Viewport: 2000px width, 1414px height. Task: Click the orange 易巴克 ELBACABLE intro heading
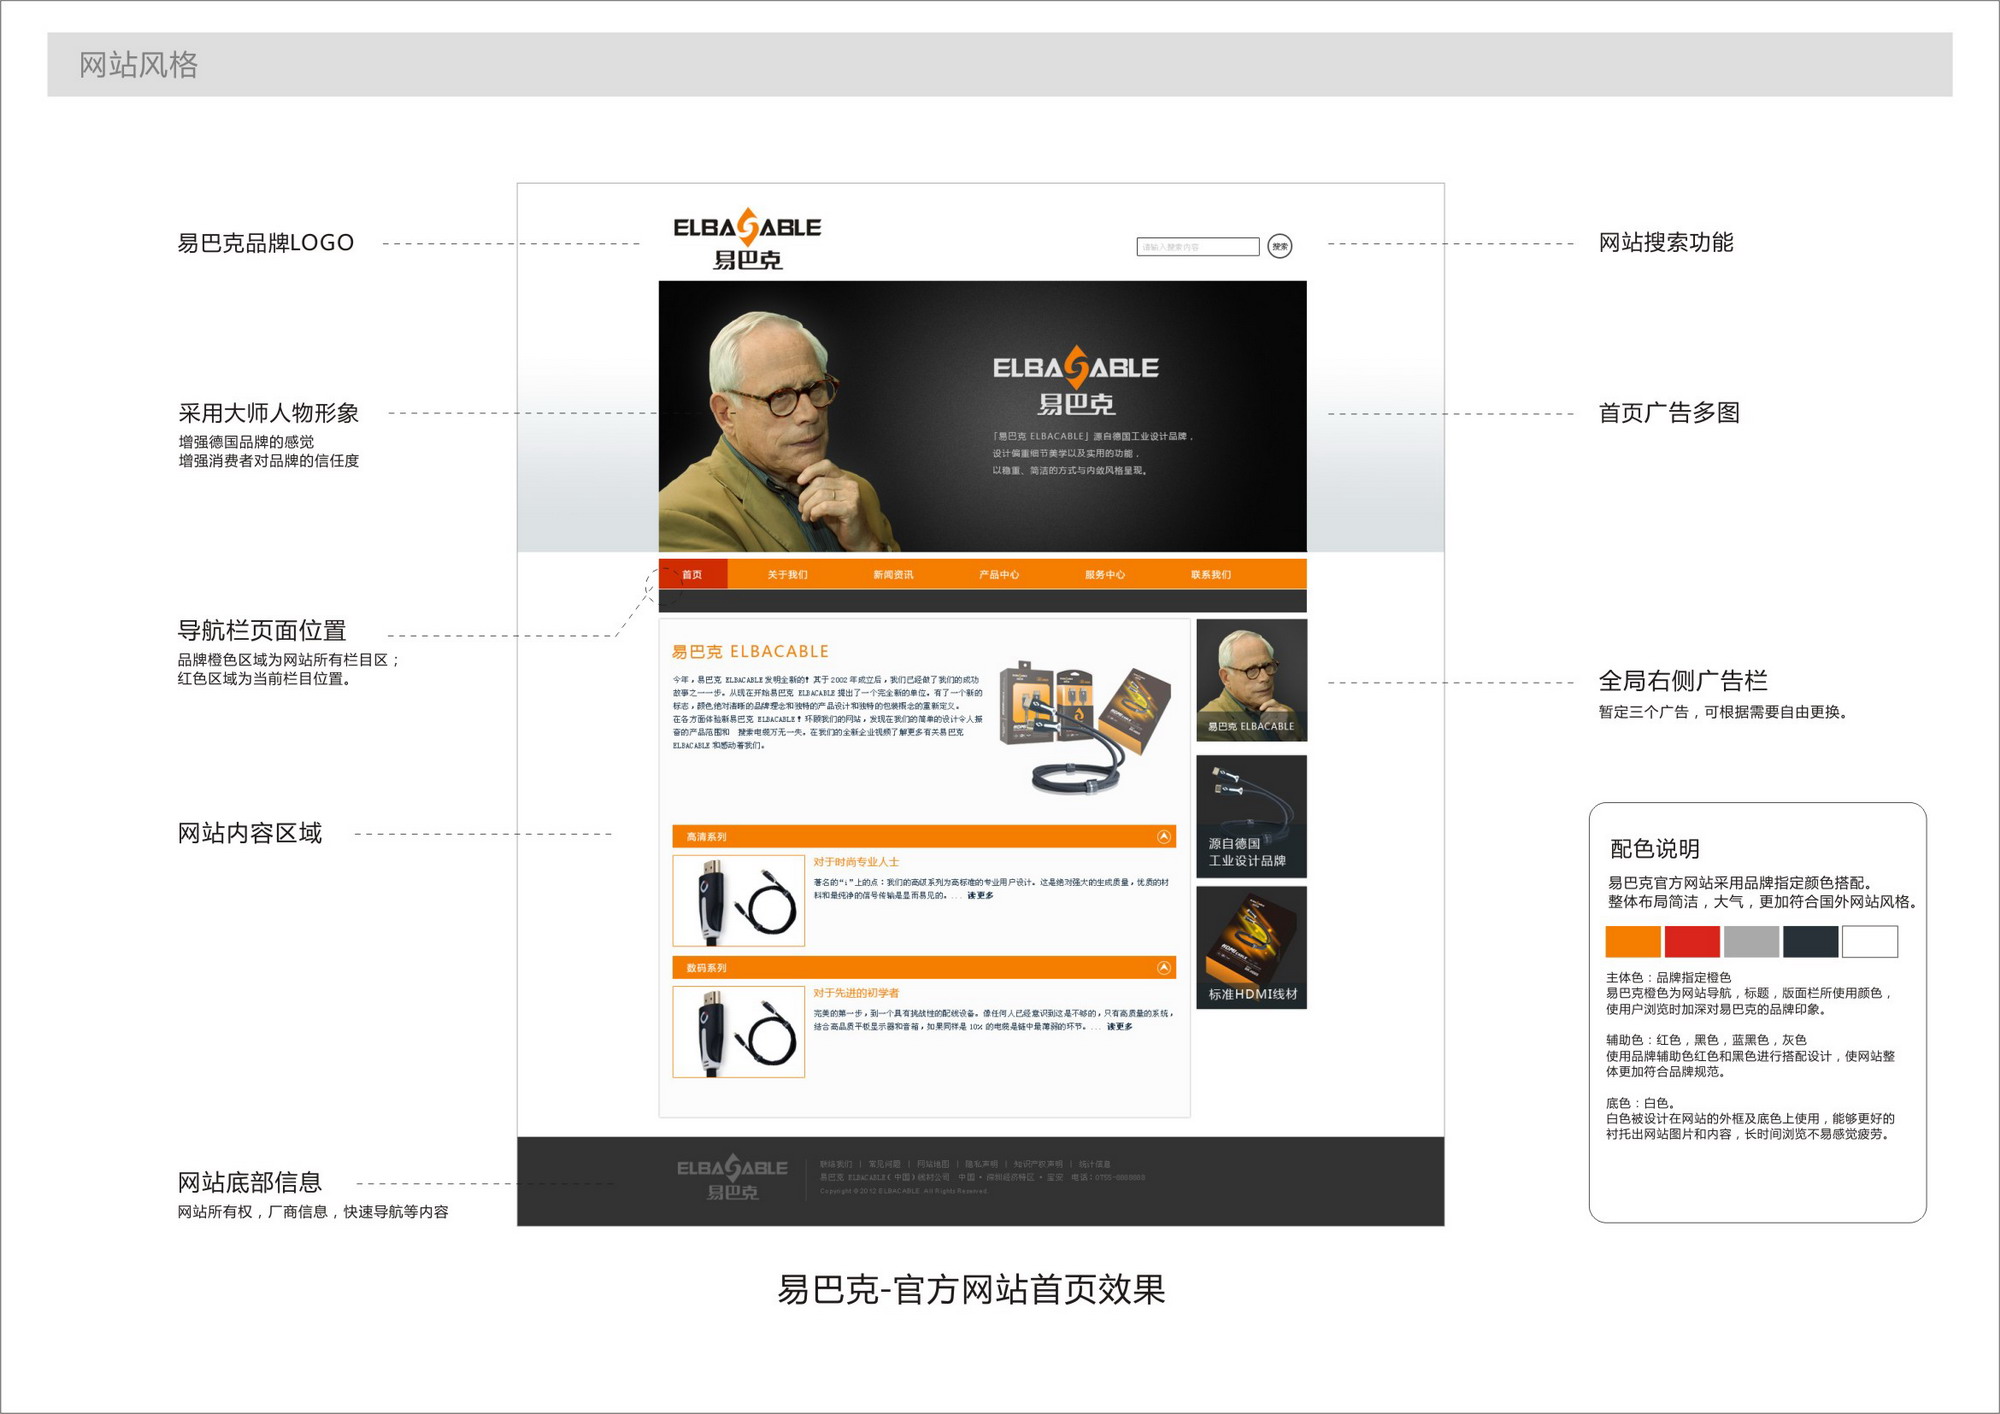pyautogui.click(x=750, y=651)
